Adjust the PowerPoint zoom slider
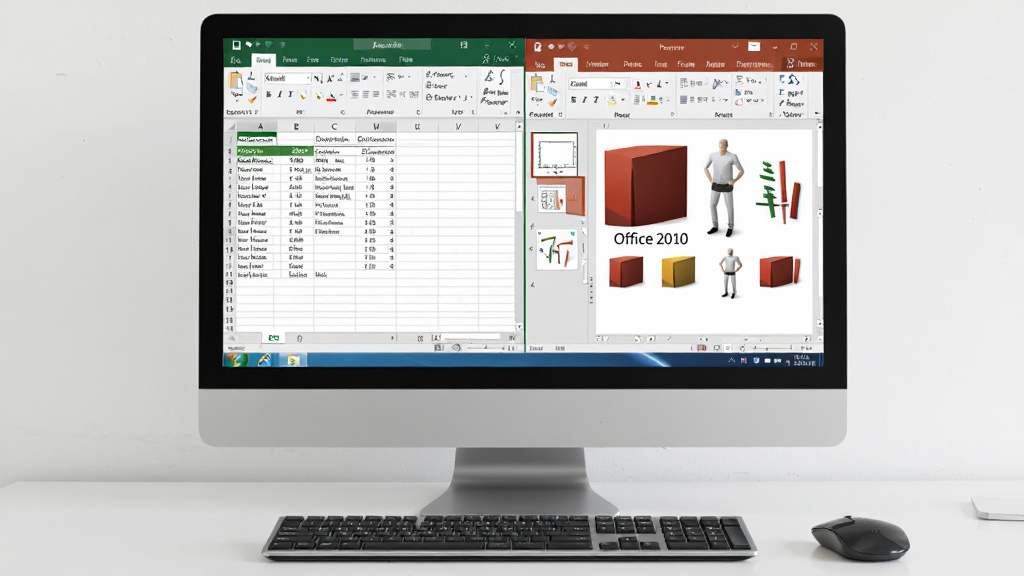This screenshot has height=576, width=1024. pyautogui.click(x=775, y=348)
